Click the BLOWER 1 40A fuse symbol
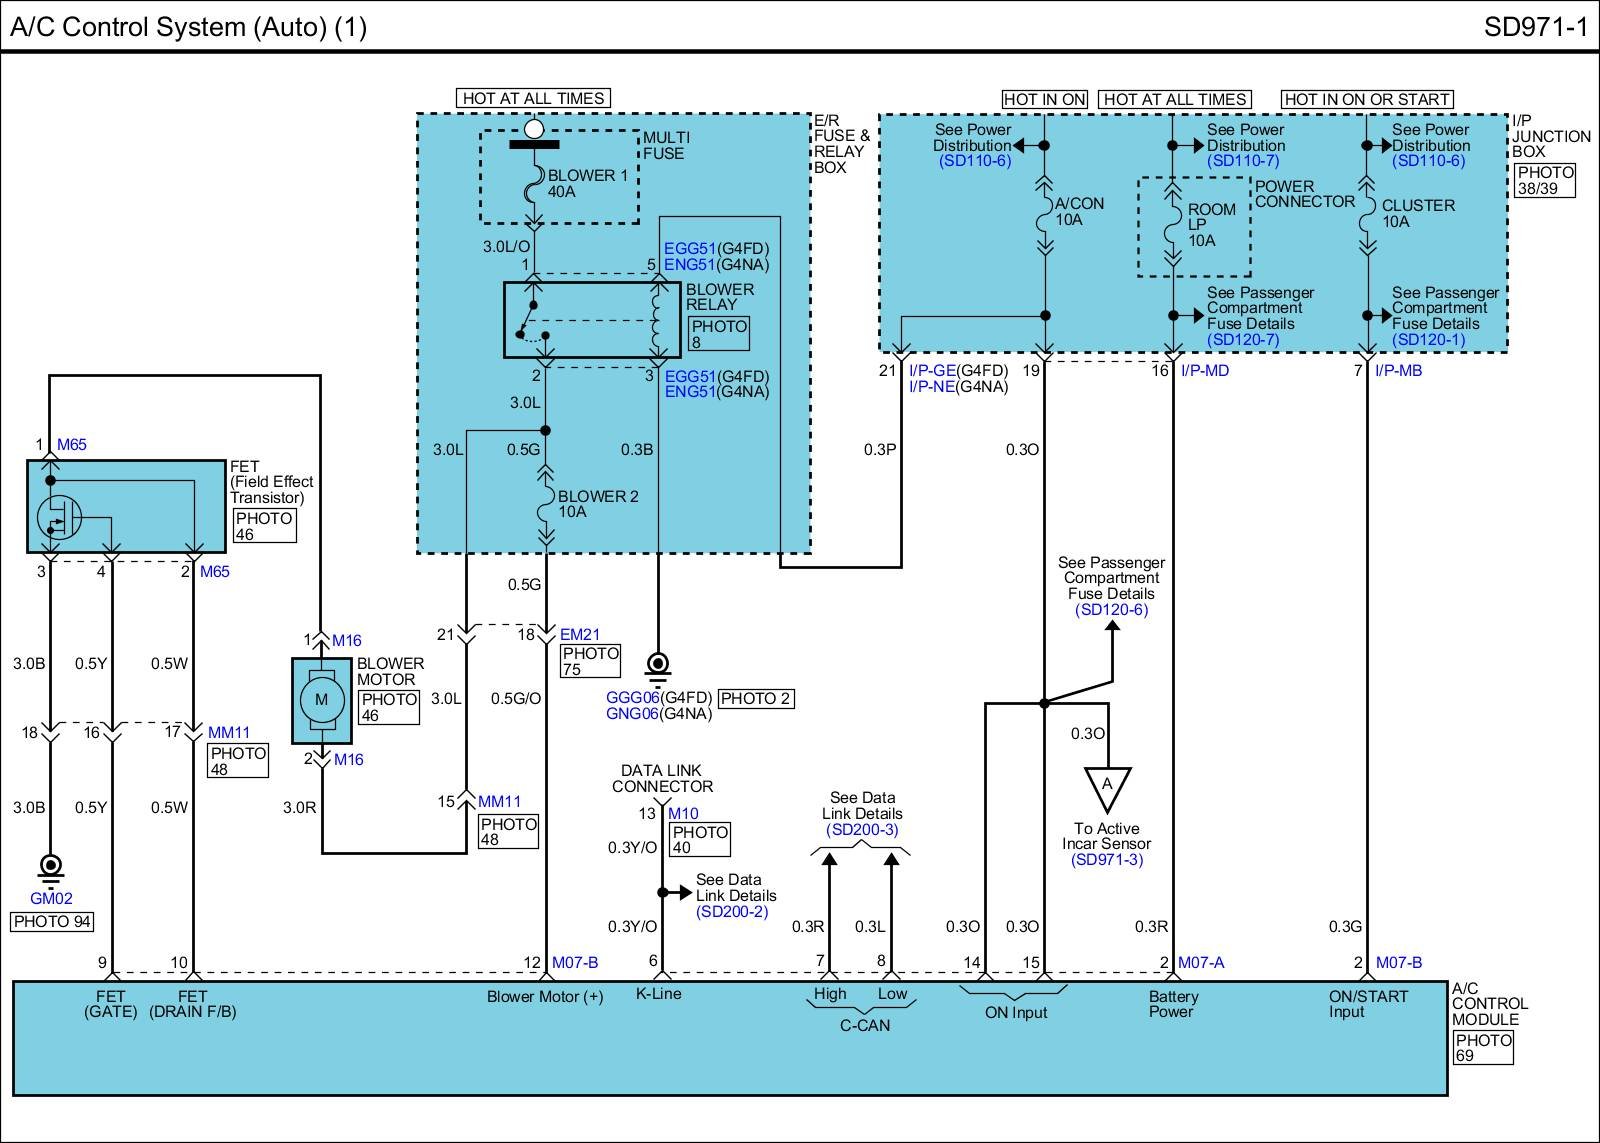Viewport: 1600px width, 1143px height. [534, 183]
